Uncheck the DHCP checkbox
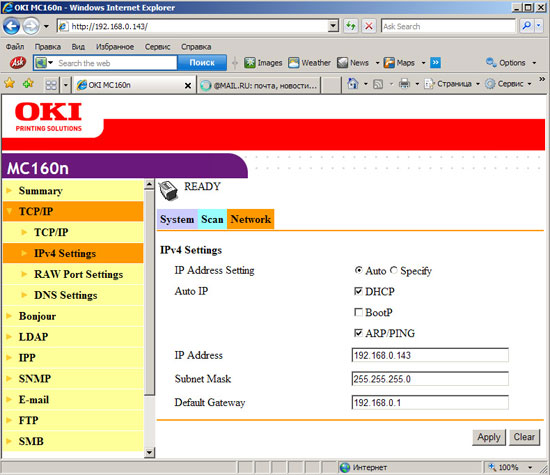The width and height of the screenshot is (550, 475). tap(358, 291)
